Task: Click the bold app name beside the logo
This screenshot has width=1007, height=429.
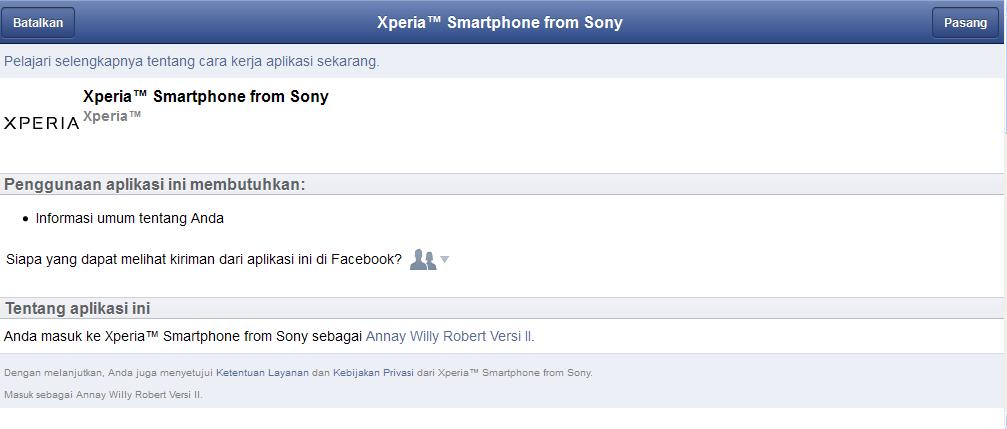Action: click(205, 97)
